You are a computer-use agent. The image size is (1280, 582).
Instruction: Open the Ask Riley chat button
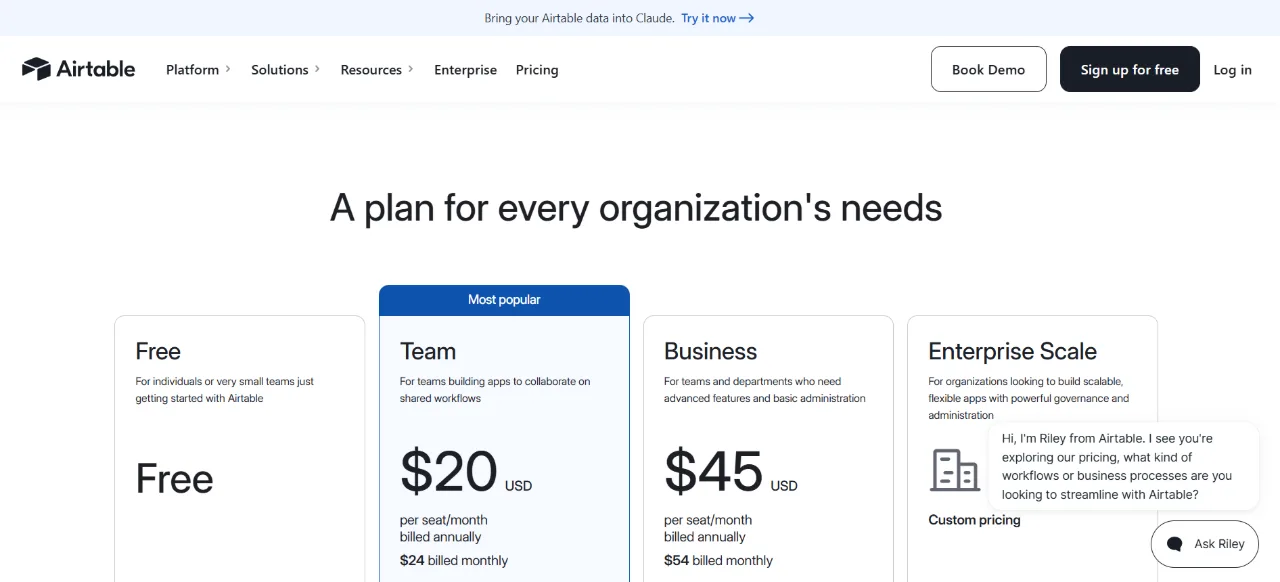1205,544
